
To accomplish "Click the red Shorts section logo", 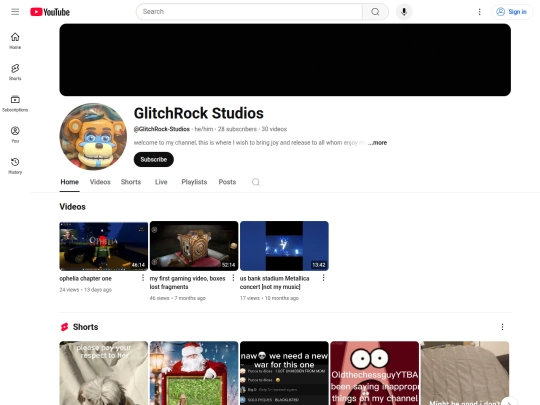I will click(64, 327).
